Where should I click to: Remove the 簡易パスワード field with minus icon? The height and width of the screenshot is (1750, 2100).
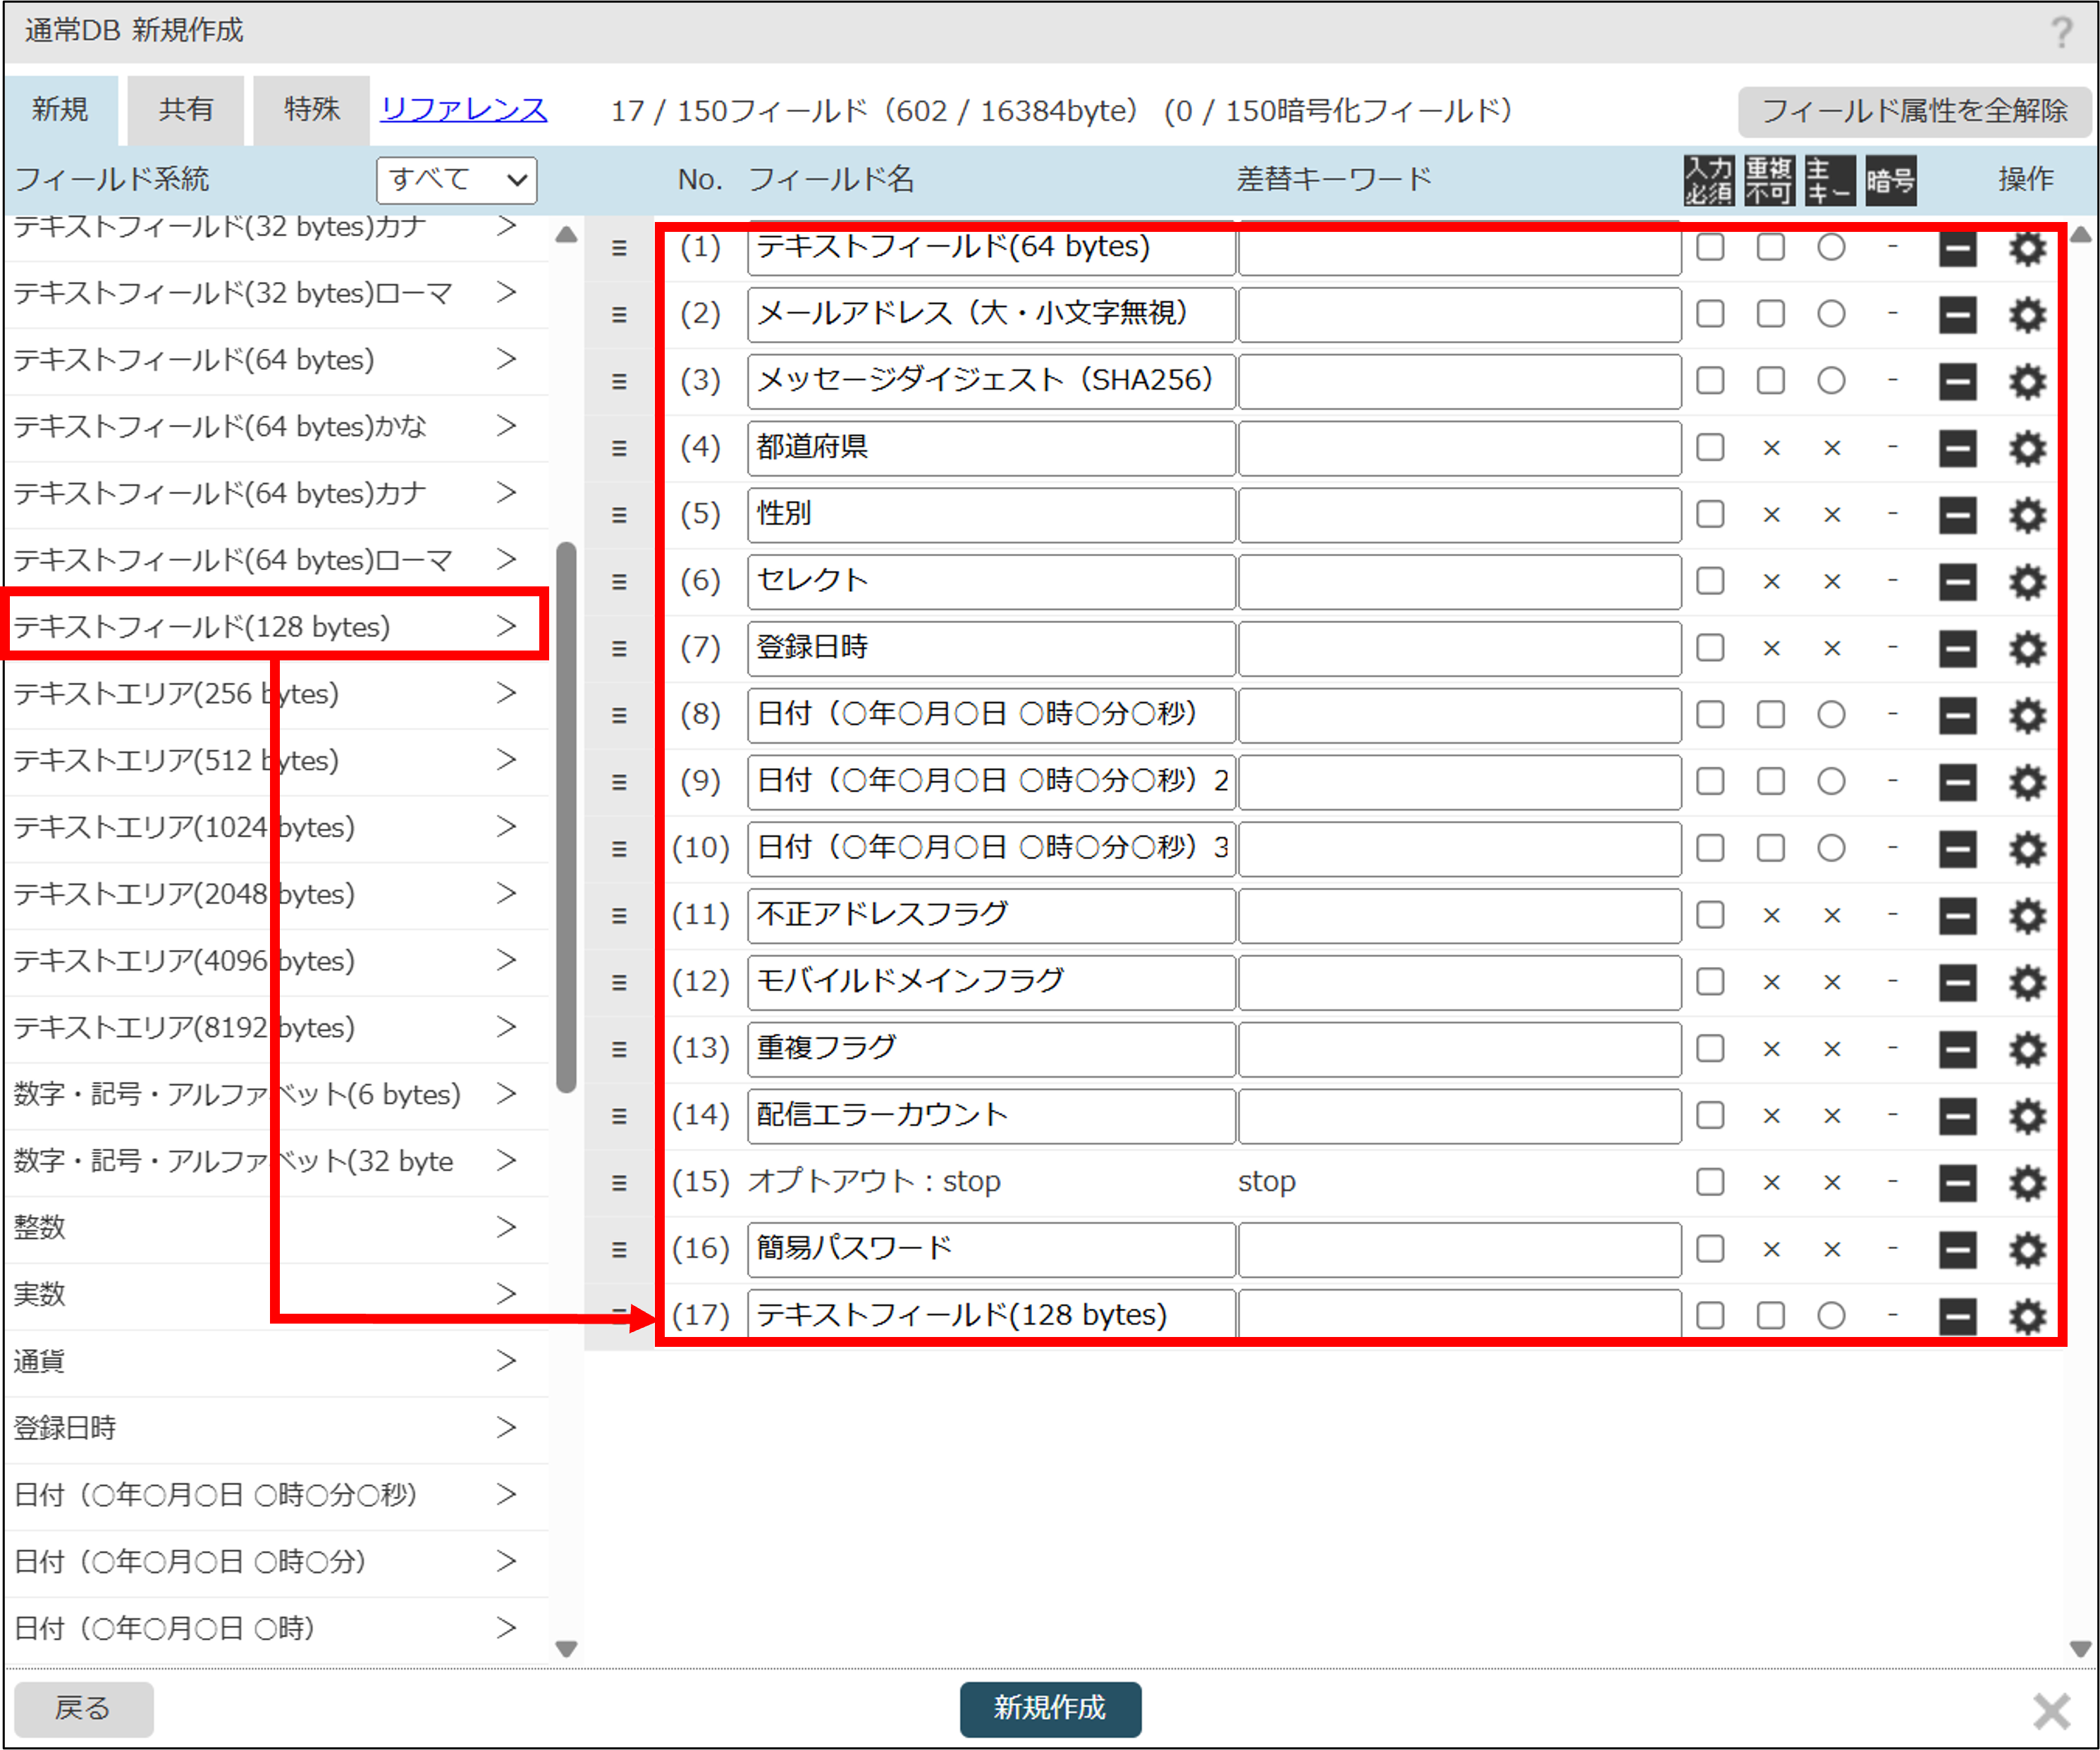1957,1249
